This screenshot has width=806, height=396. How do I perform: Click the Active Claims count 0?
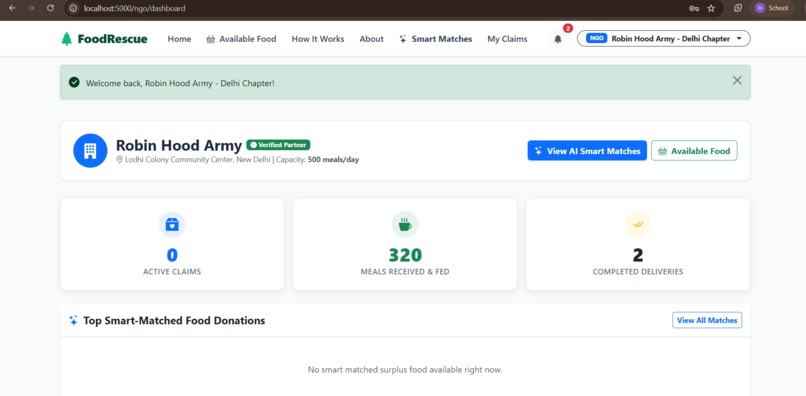click(x=172, y=255)
